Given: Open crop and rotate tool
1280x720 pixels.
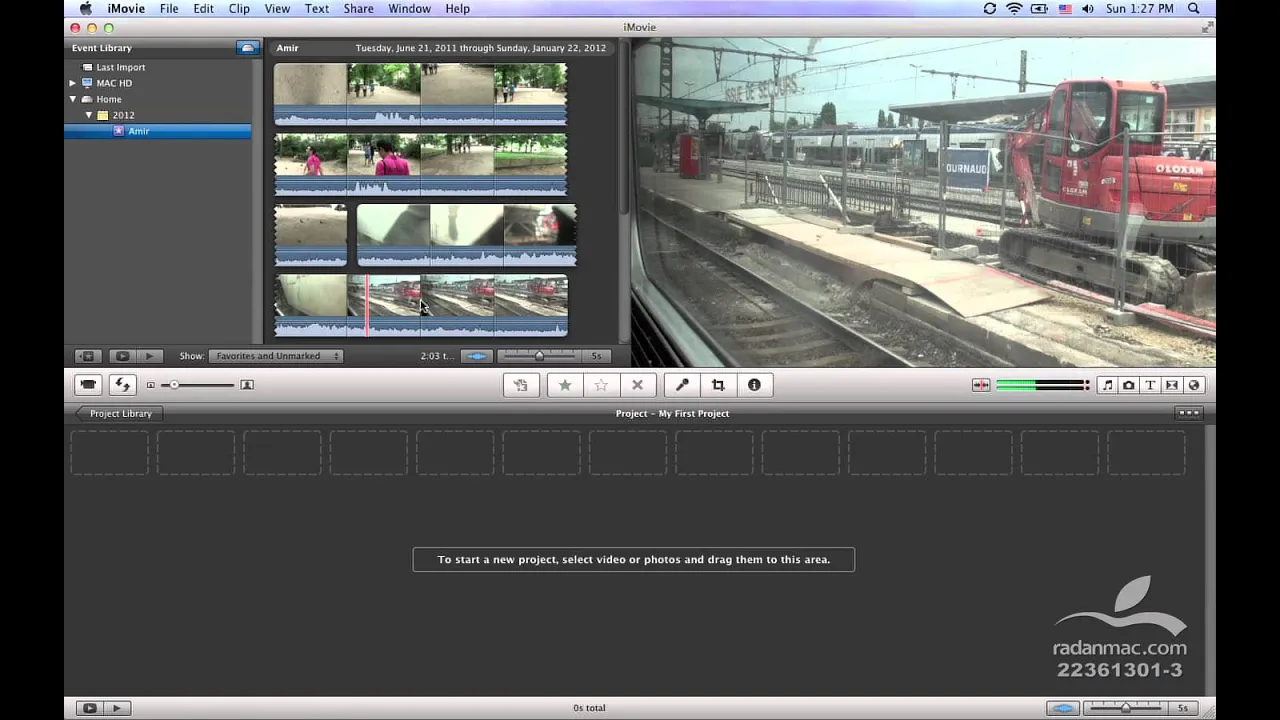Looking at the screenshot, I should [x=718, y=385].
